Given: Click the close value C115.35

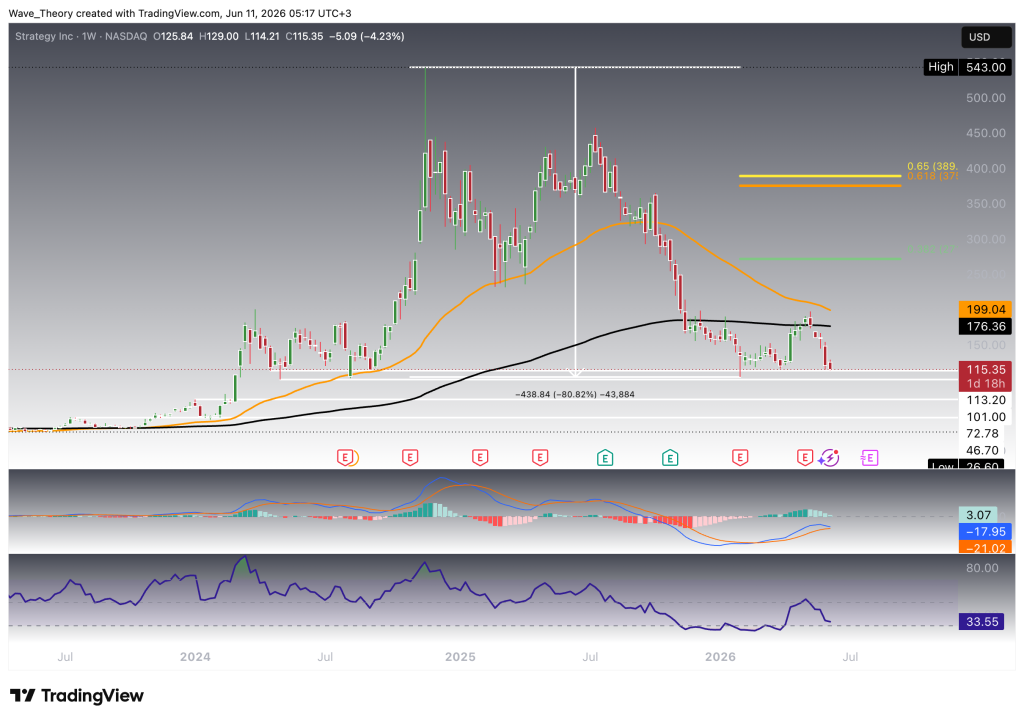Looking at the screenshot, I should click(304, 37).
